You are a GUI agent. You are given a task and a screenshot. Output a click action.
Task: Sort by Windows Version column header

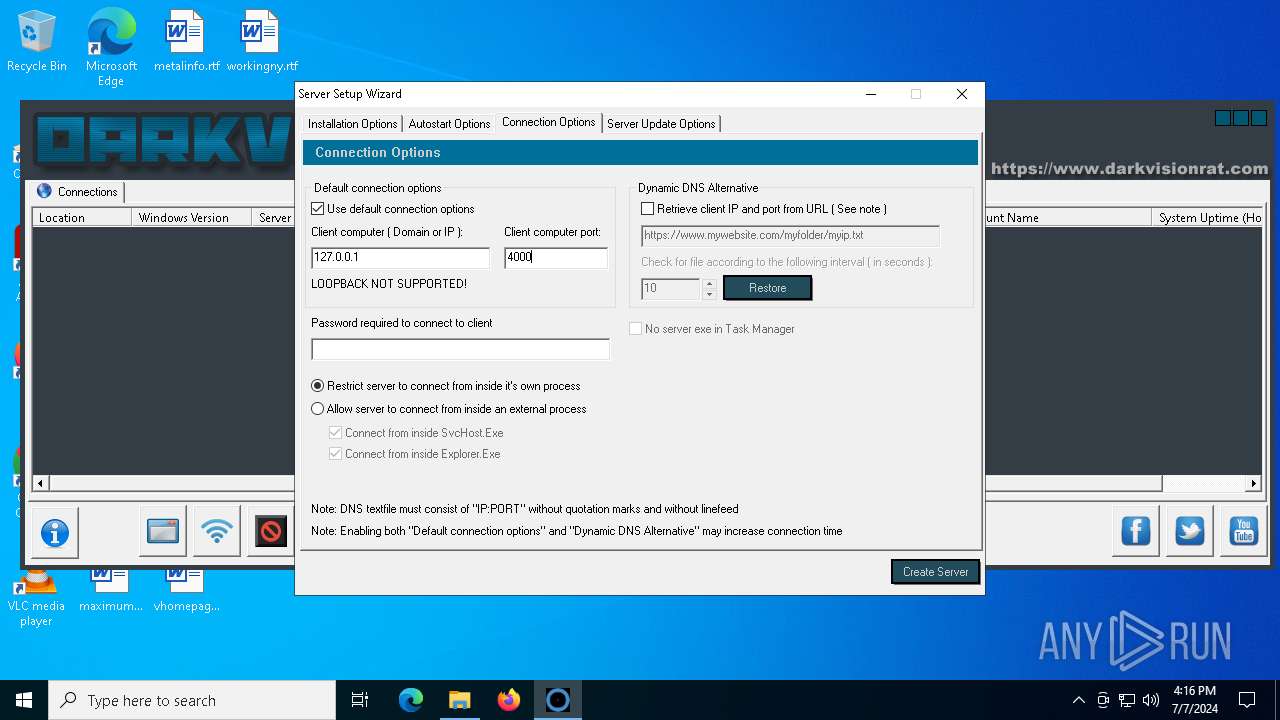click(x=192, y=217)
